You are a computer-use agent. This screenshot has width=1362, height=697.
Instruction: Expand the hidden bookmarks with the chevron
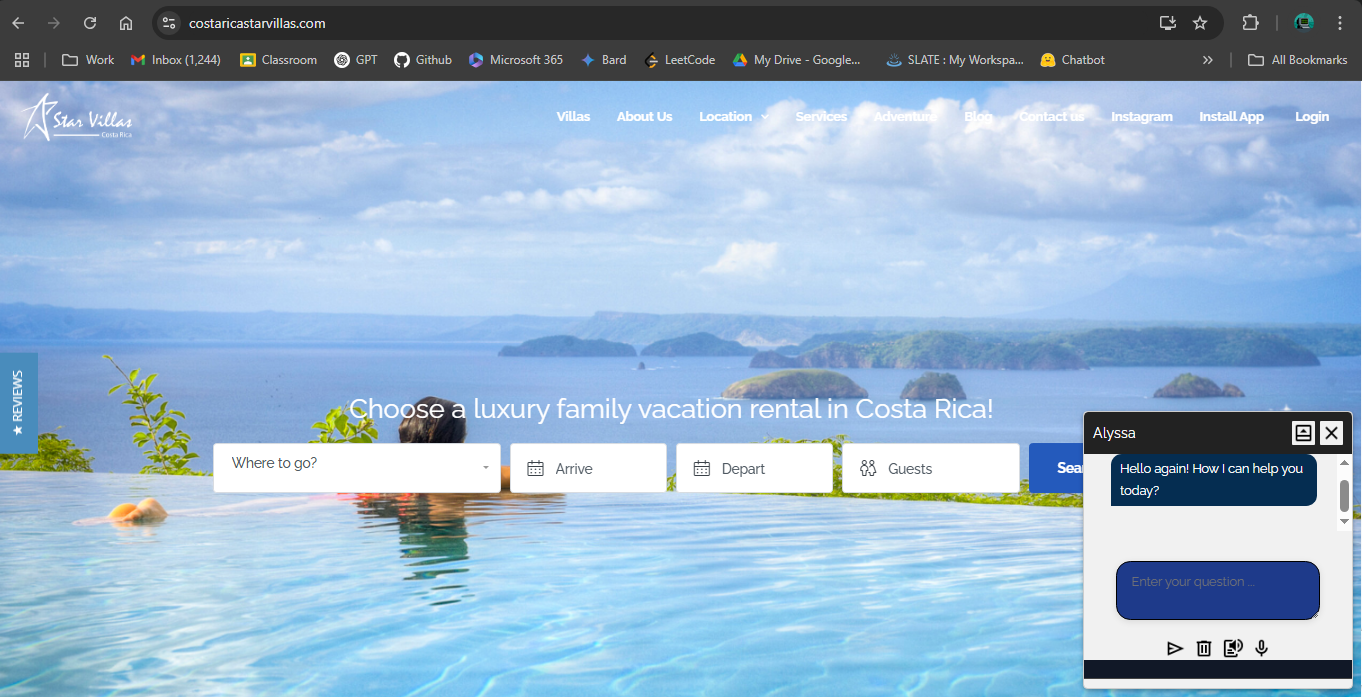1207,59
